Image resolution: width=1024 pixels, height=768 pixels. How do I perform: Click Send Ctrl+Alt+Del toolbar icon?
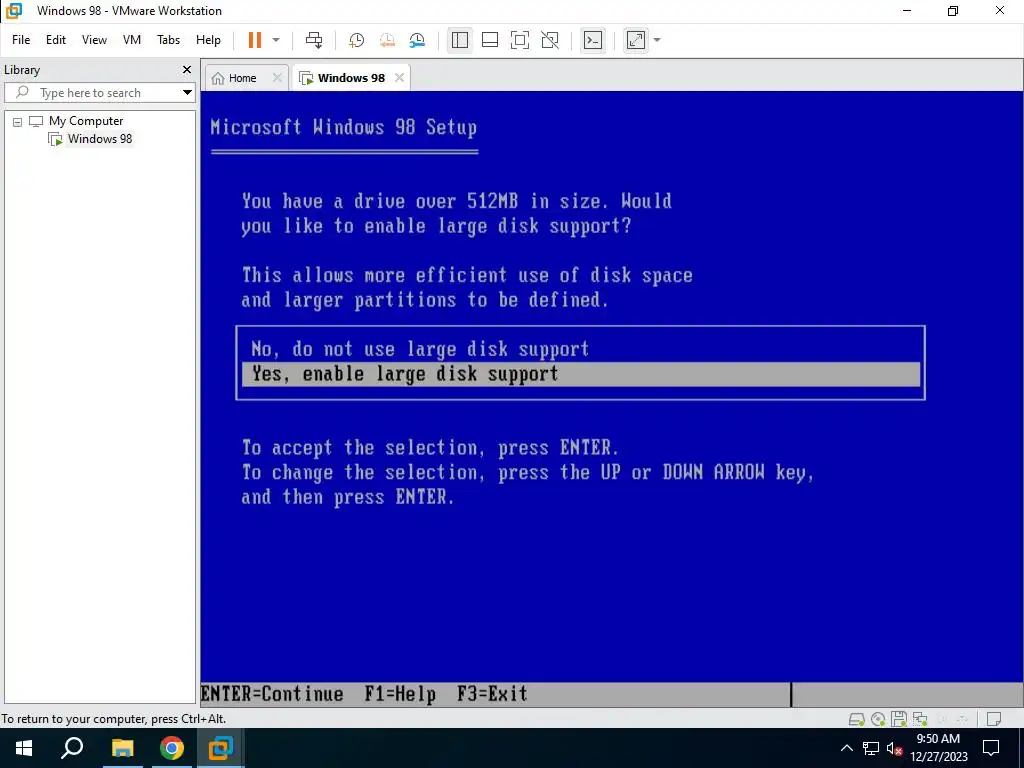(314, 40)
